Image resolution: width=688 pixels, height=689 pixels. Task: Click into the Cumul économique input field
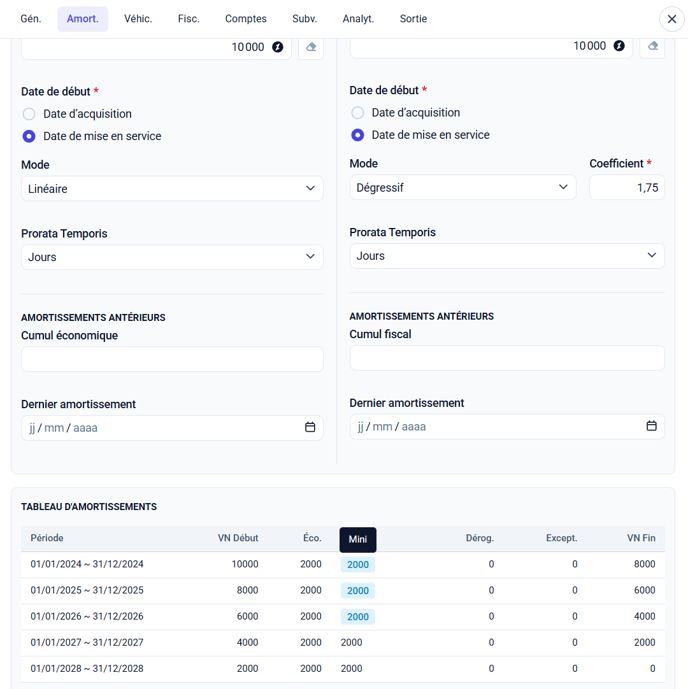click(172, 359)
